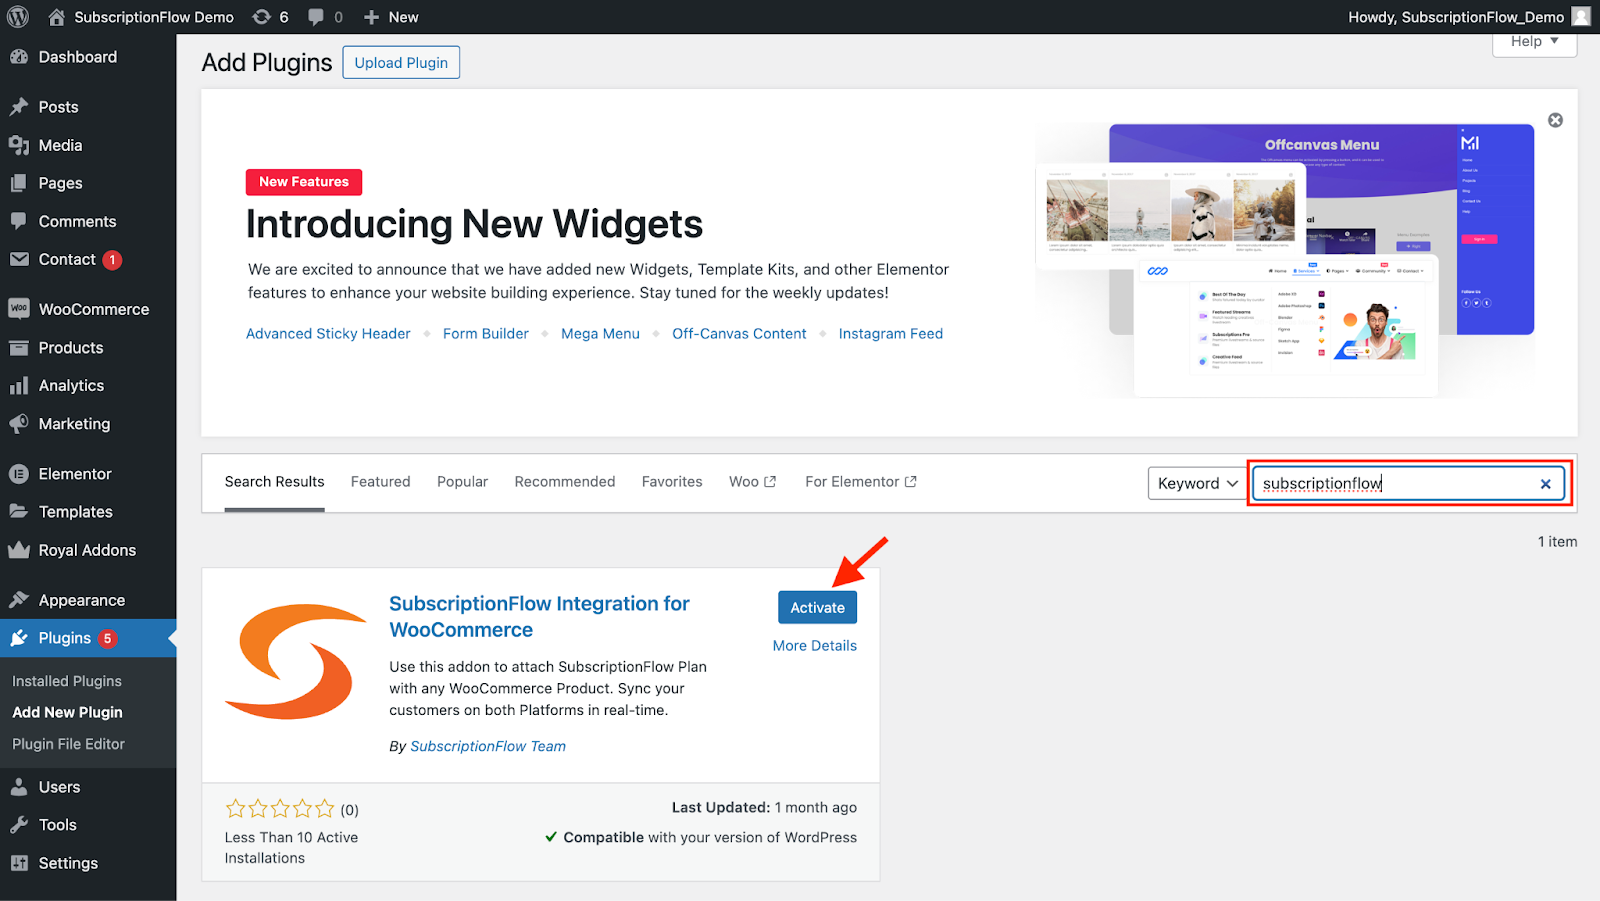
Task: Open SubscriptionFlow Integration for WooCommerce title
Action: pyautogui.click(x=539, y=617)
